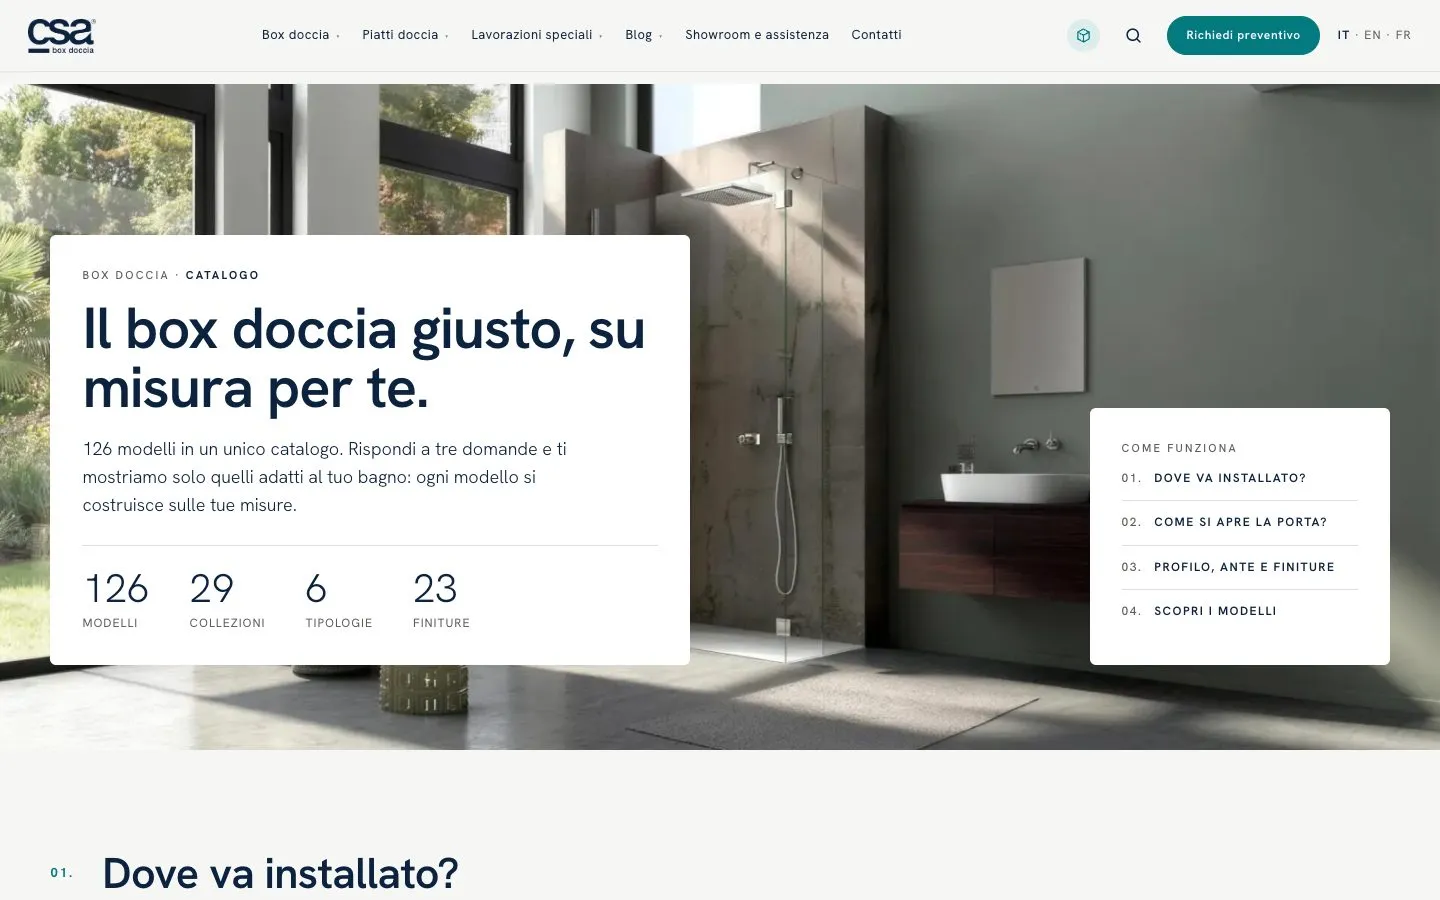Expand the Lavorazioni speciali menu
The image size is (1440, 900).
537,35
